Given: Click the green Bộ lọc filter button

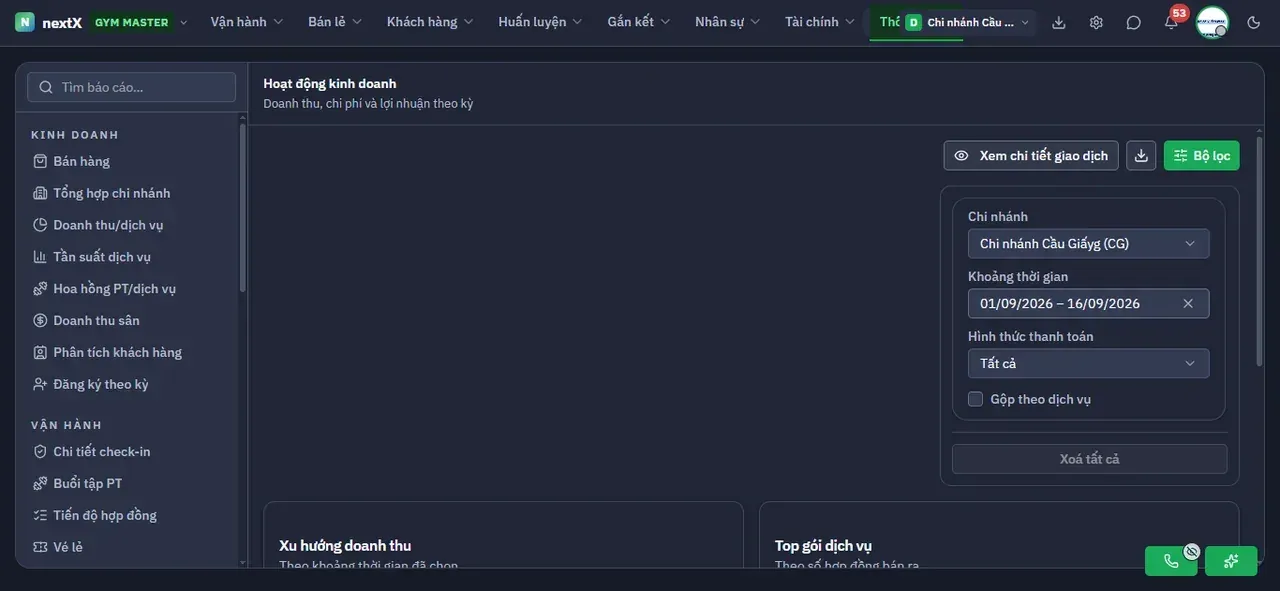Looking at the screenshot, I should tap(1202, 155).
